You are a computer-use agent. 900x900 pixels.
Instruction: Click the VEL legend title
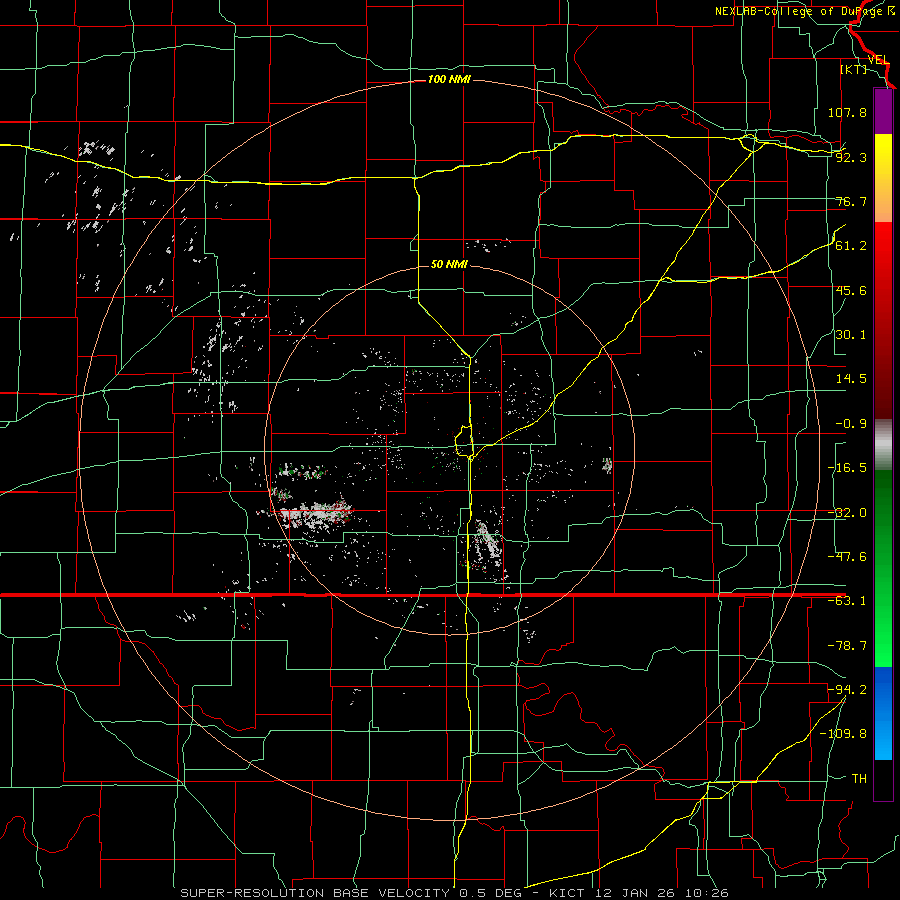click(x=878, y=60)
